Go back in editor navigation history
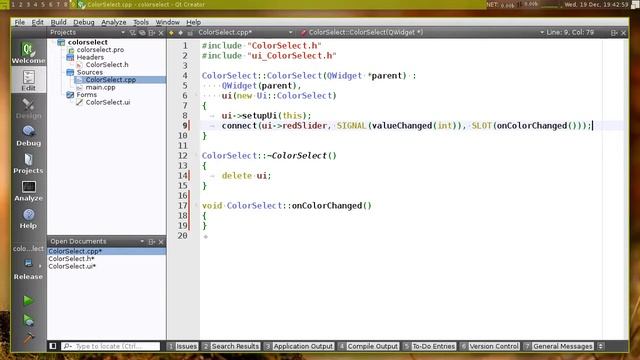 pos(171,33)
